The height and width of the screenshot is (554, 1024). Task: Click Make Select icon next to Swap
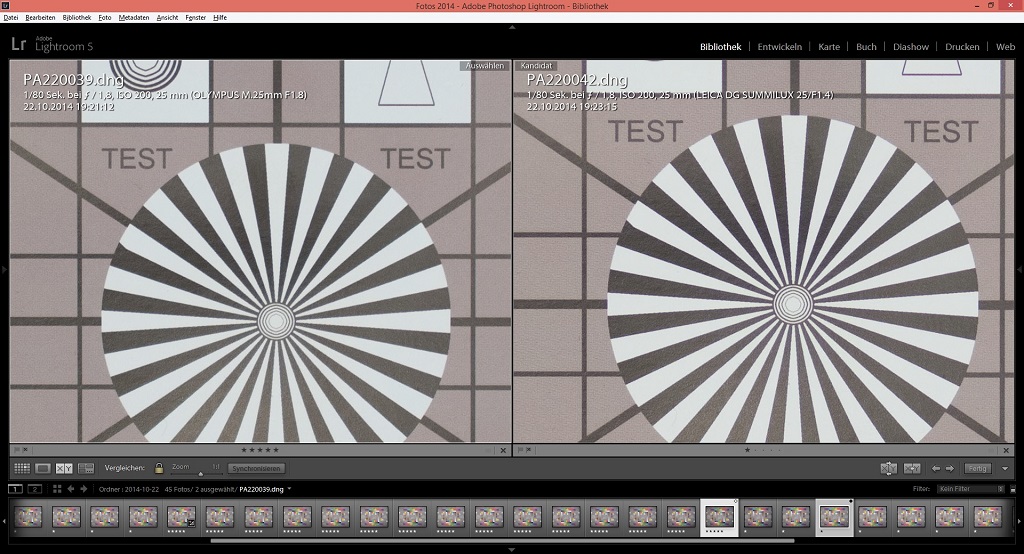[x=912, y=468]
